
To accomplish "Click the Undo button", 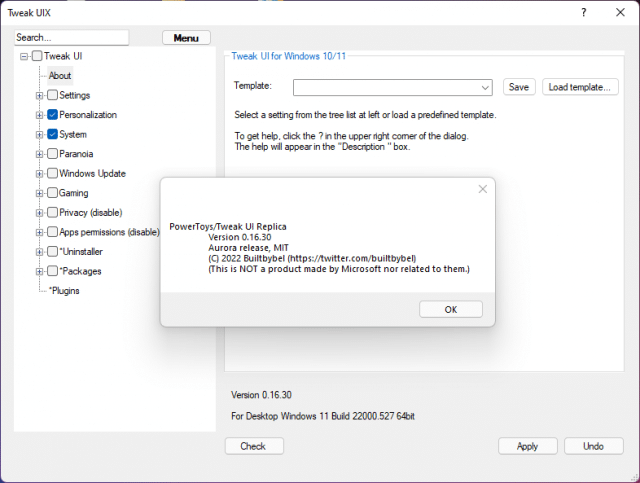I will [x=593, y=446].
